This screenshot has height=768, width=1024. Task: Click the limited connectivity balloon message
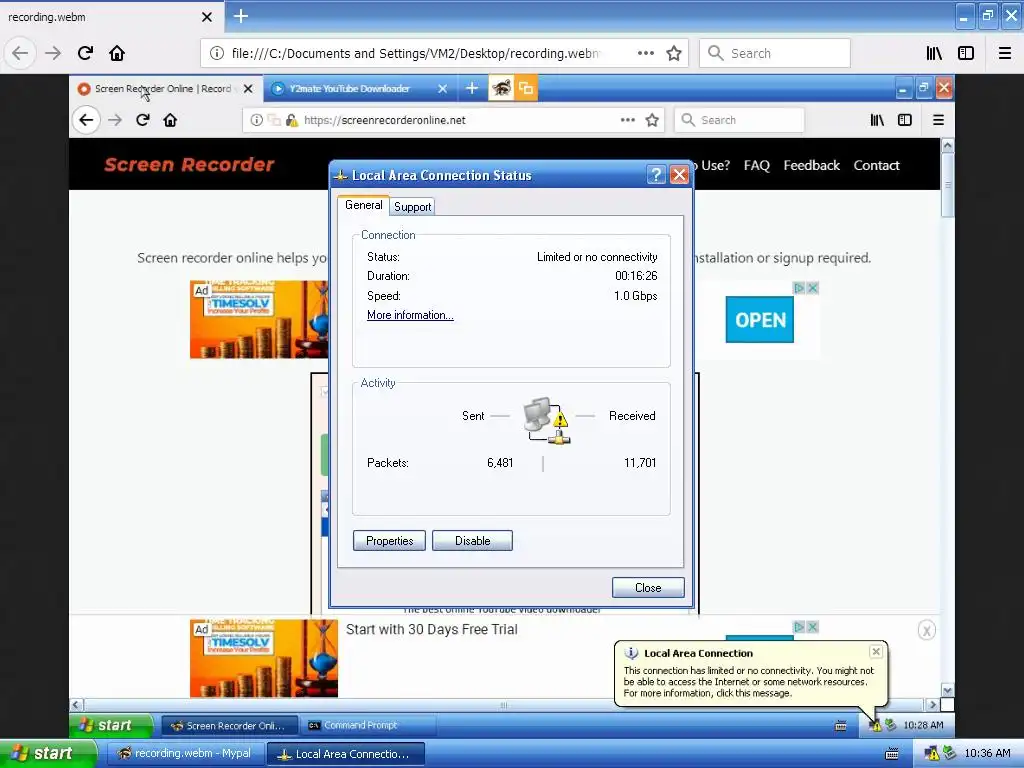click(x=748, y=682)
